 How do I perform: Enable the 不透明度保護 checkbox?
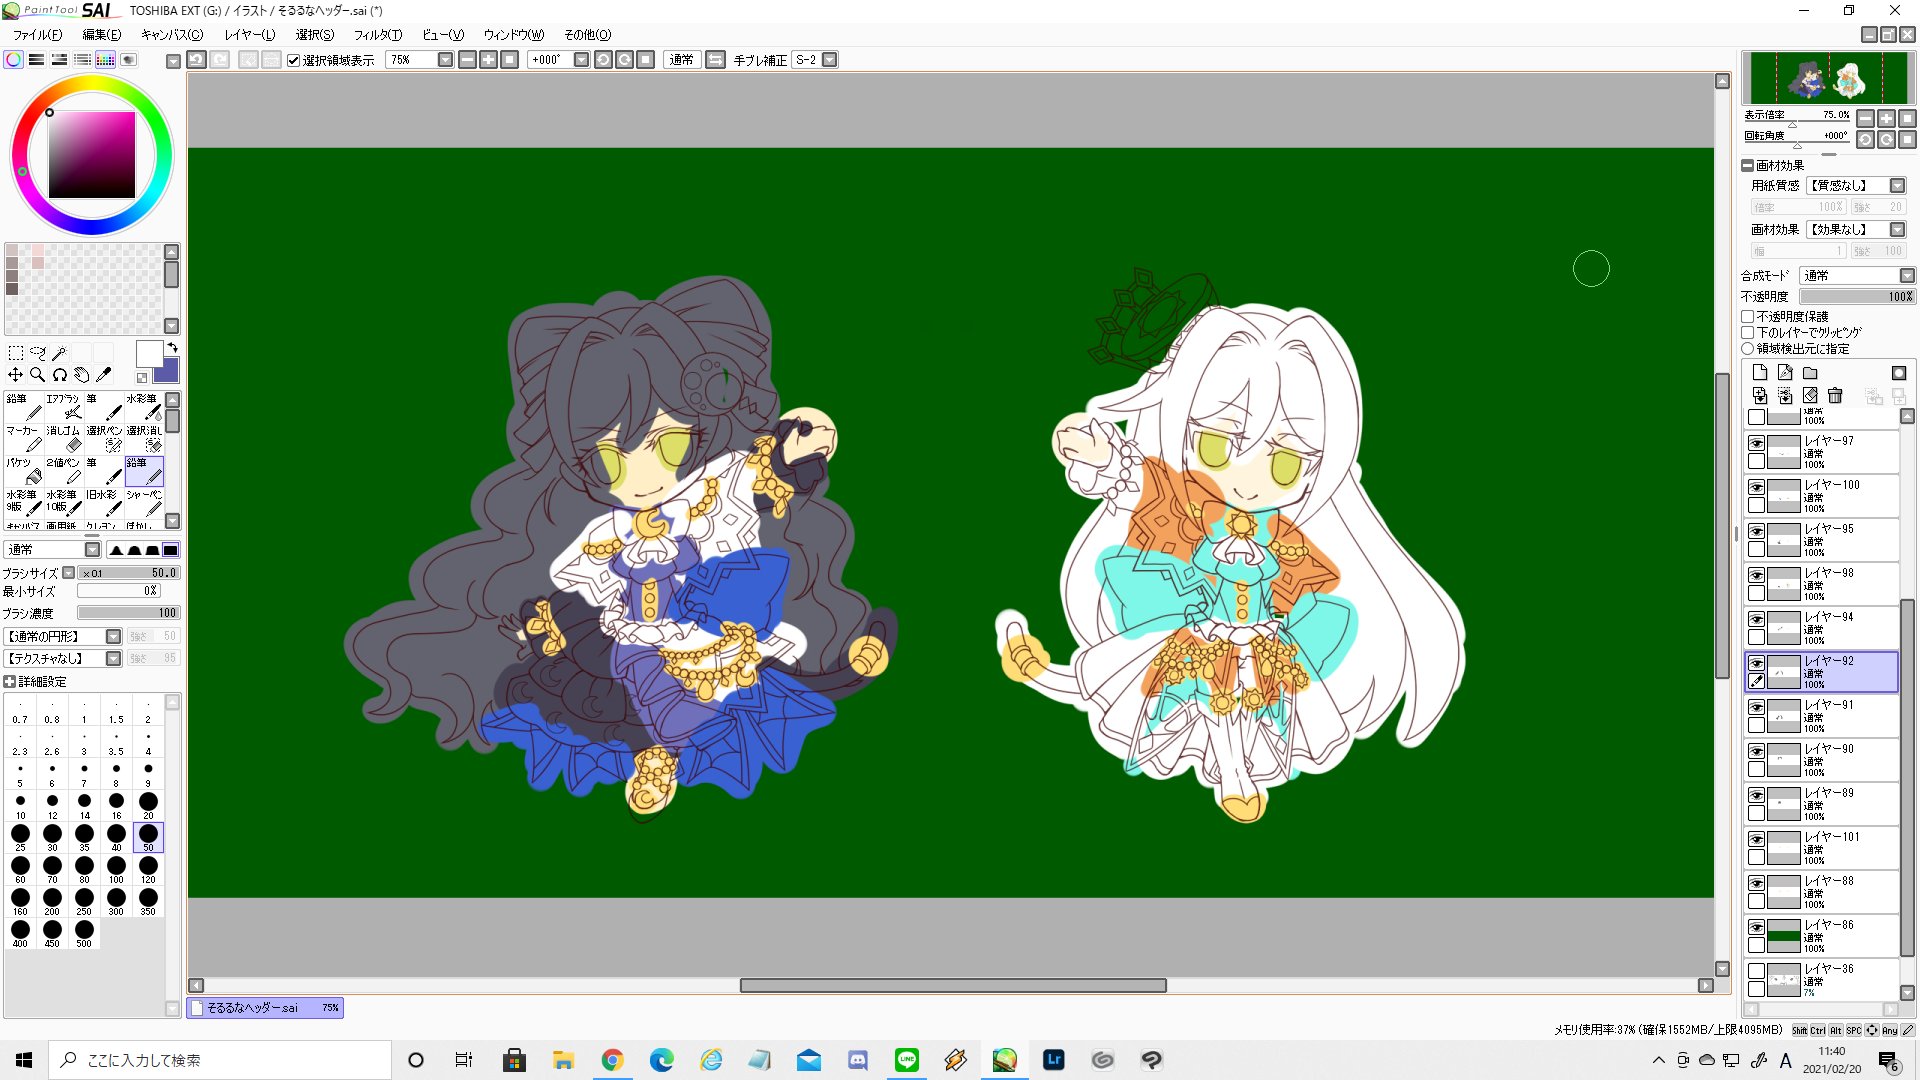point(1748,316)
